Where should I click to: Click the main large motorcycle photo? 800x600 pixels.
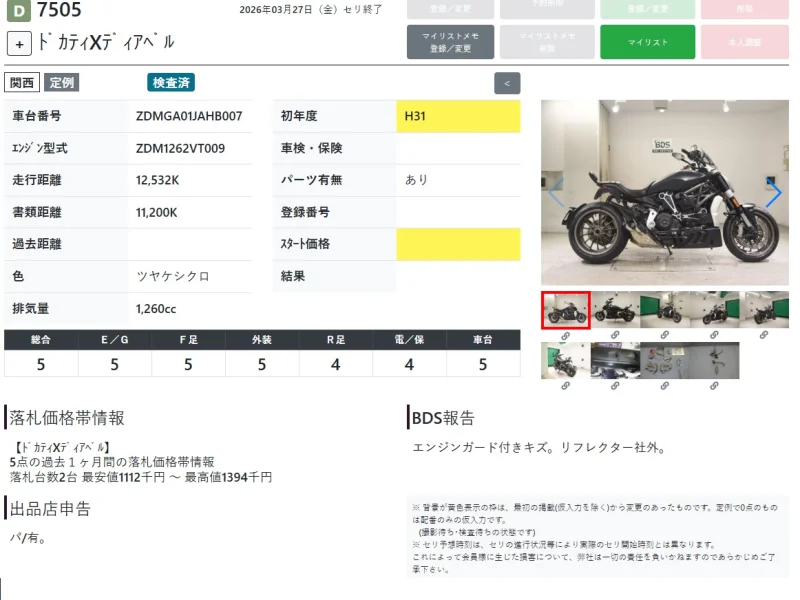(x=665, y=192)
